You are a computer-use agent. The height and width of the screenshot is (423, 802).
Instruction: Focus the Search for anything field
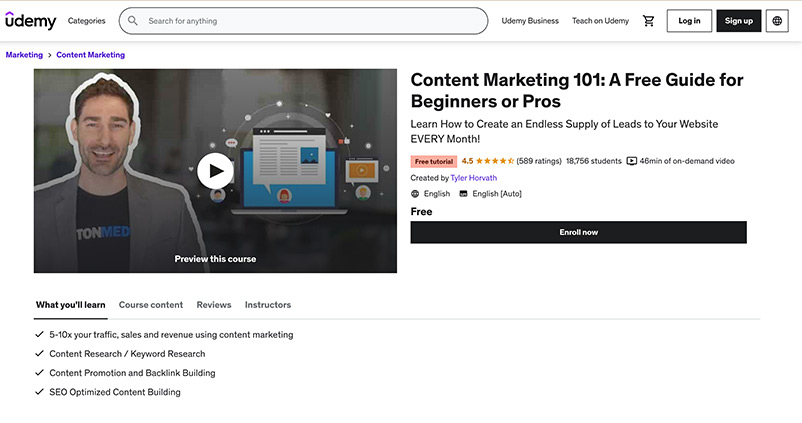point(310,21)
